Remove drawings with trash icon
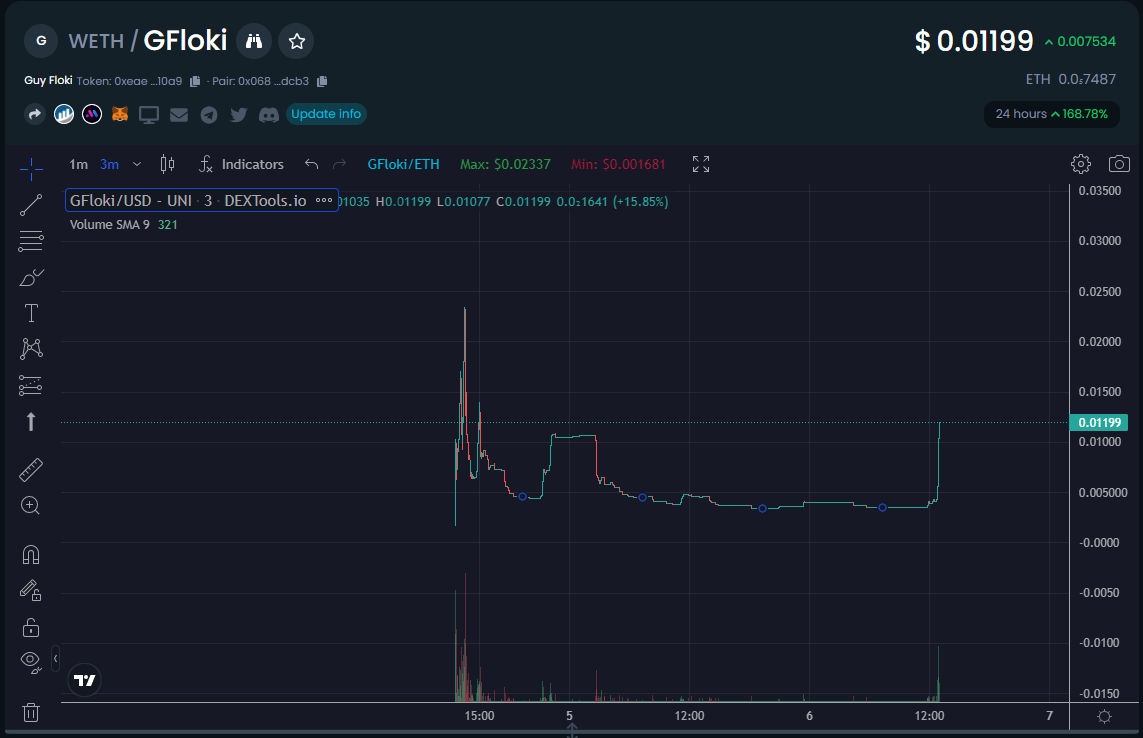 tap(31, 712)
